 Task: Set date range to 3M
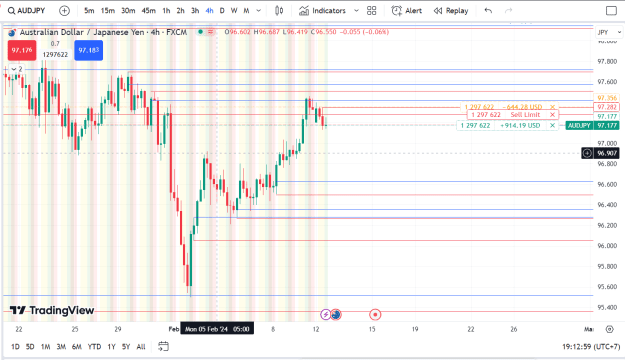tap(61, 346)
